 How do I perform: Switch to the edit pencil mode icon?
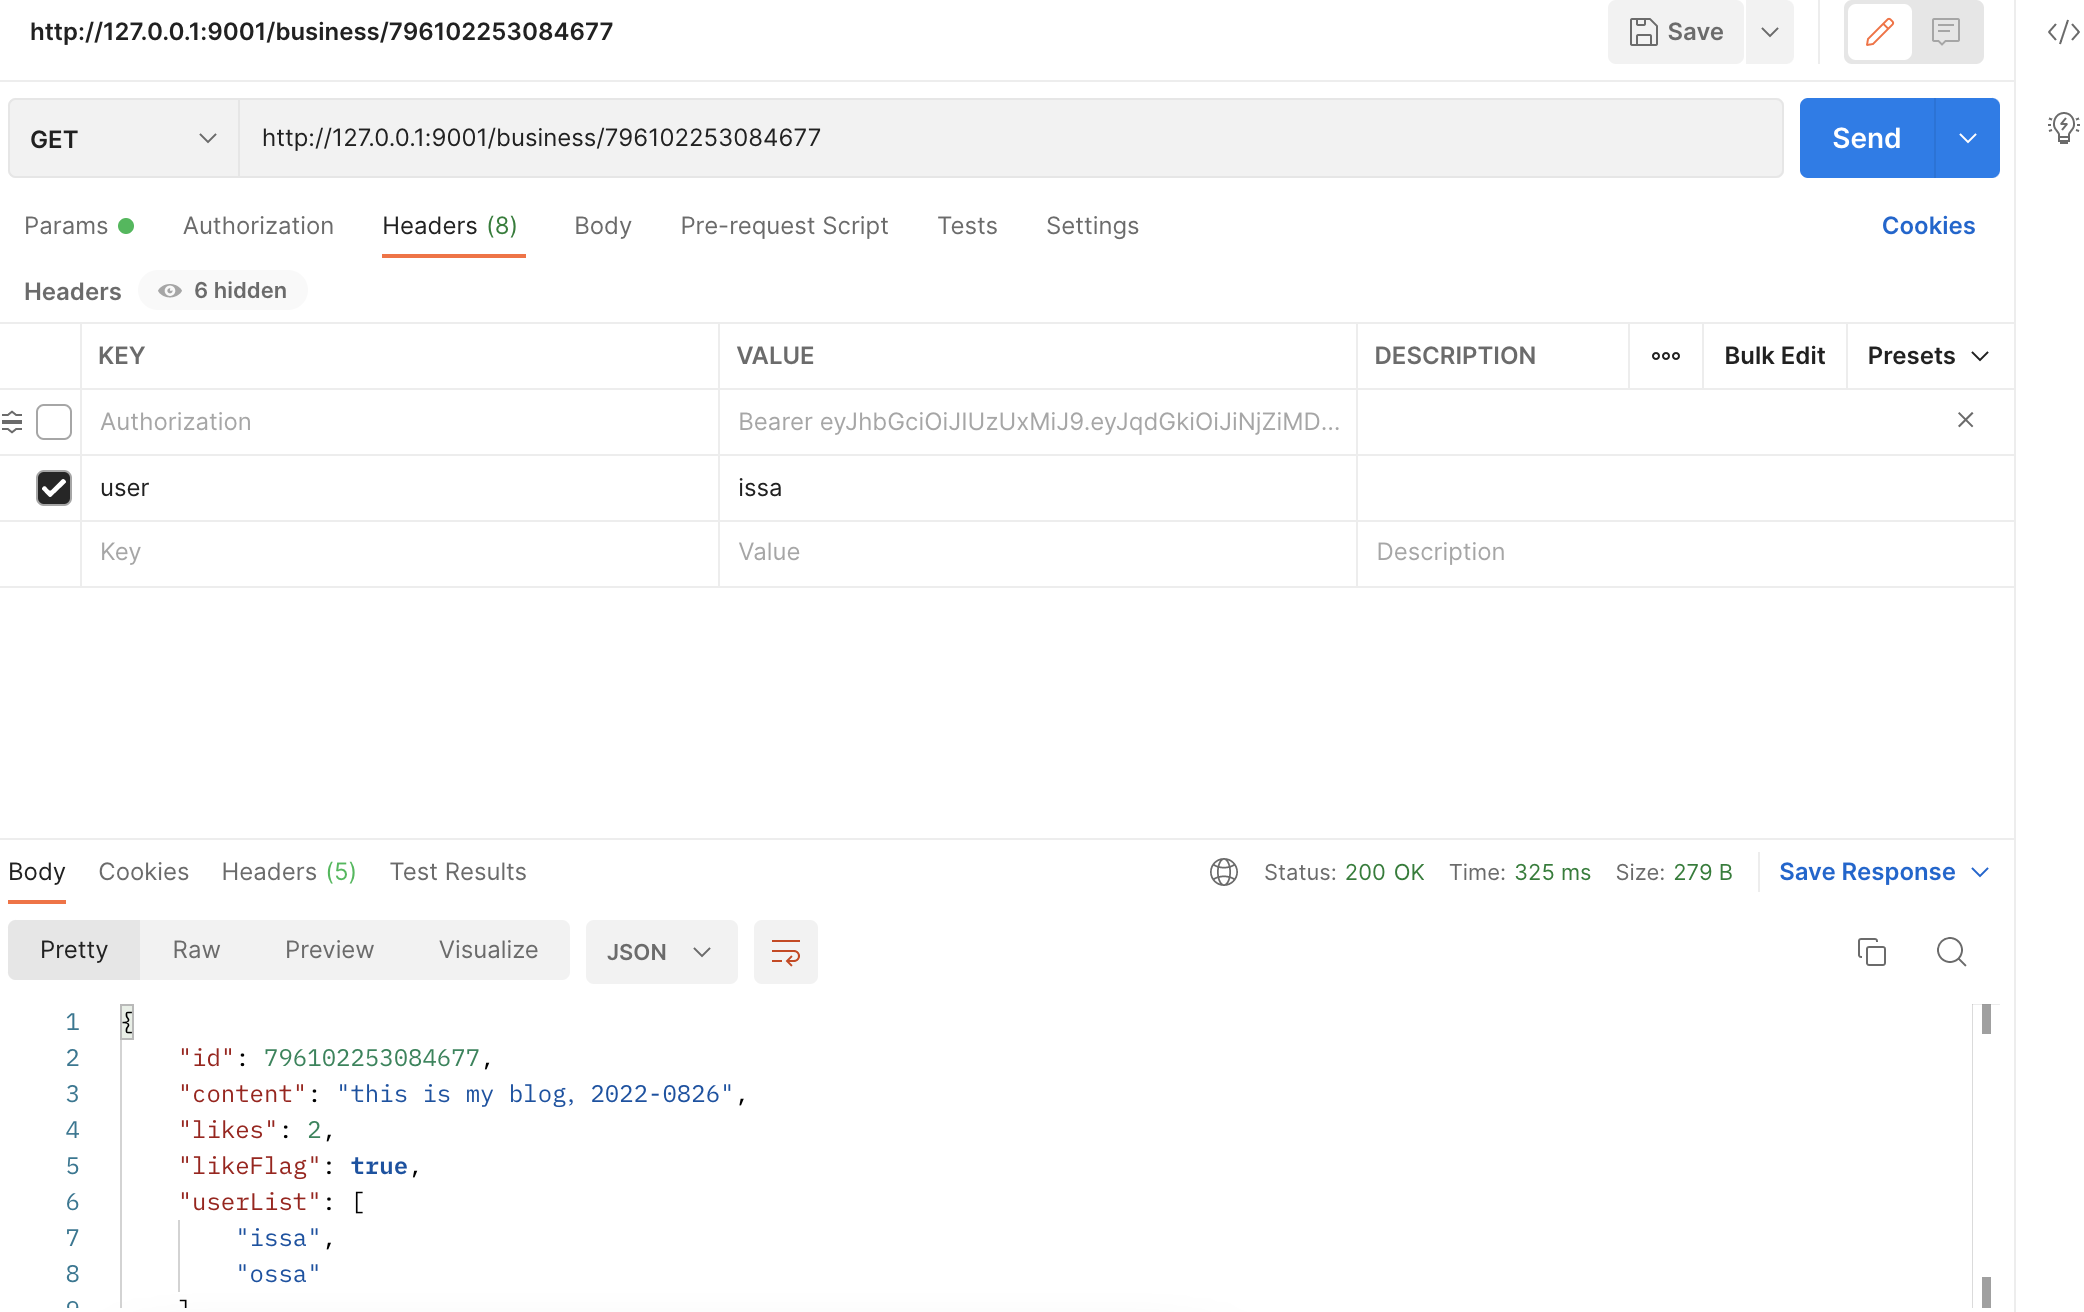point(1879,32)
